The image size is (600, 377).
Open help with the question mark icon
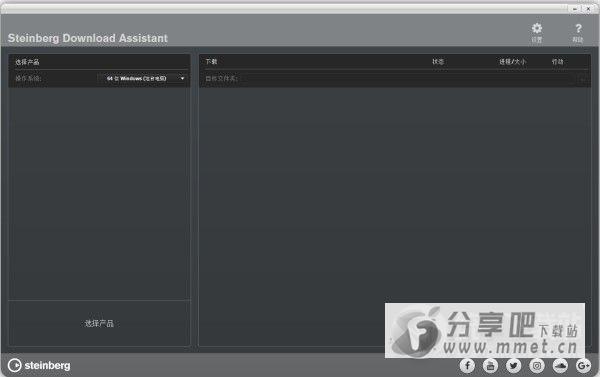click(578, 28)
